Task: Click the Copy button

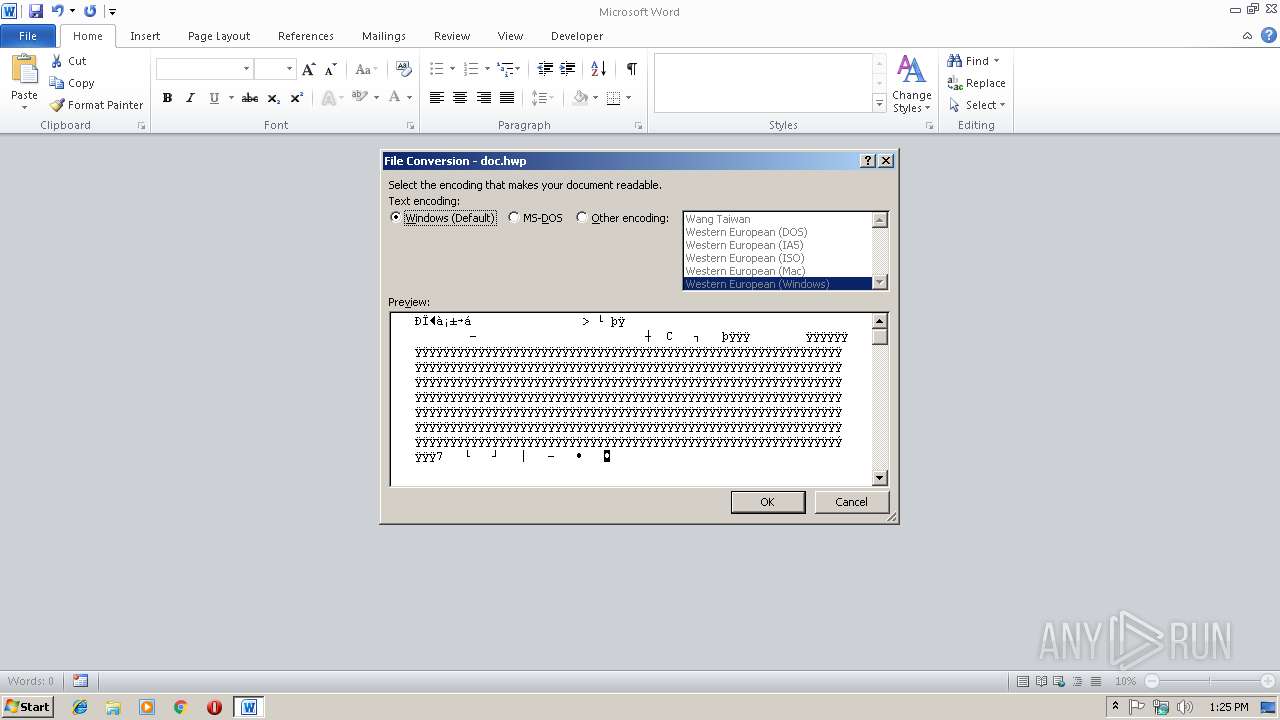Action: tap(72, 83)
